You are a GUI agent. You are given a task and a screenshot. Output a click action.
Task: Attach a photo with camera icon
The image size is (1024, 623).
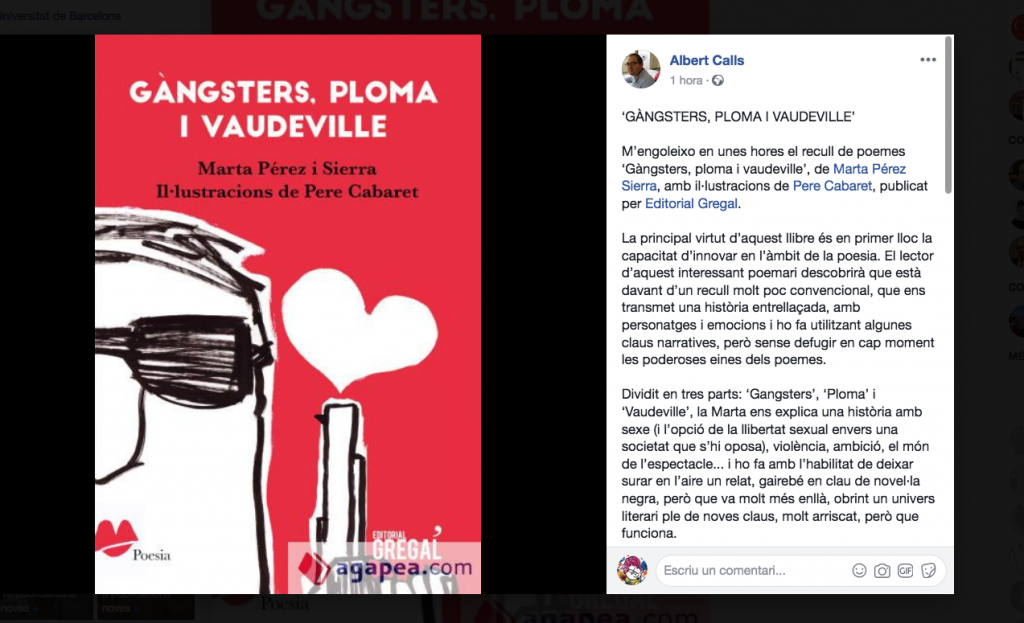882,571
